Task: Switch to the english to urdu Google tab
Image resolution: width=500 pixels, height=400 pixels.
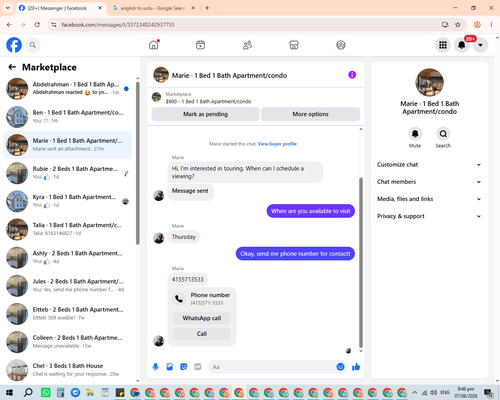Action: [x=153, y=8]
